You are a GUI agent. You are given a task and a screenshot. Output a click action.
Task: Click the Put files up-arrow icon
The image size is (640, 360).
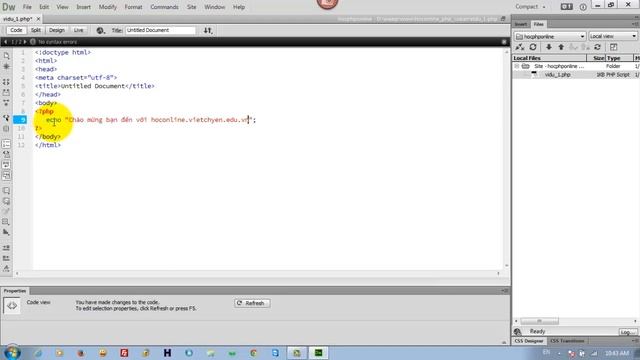tap(561, 47)
